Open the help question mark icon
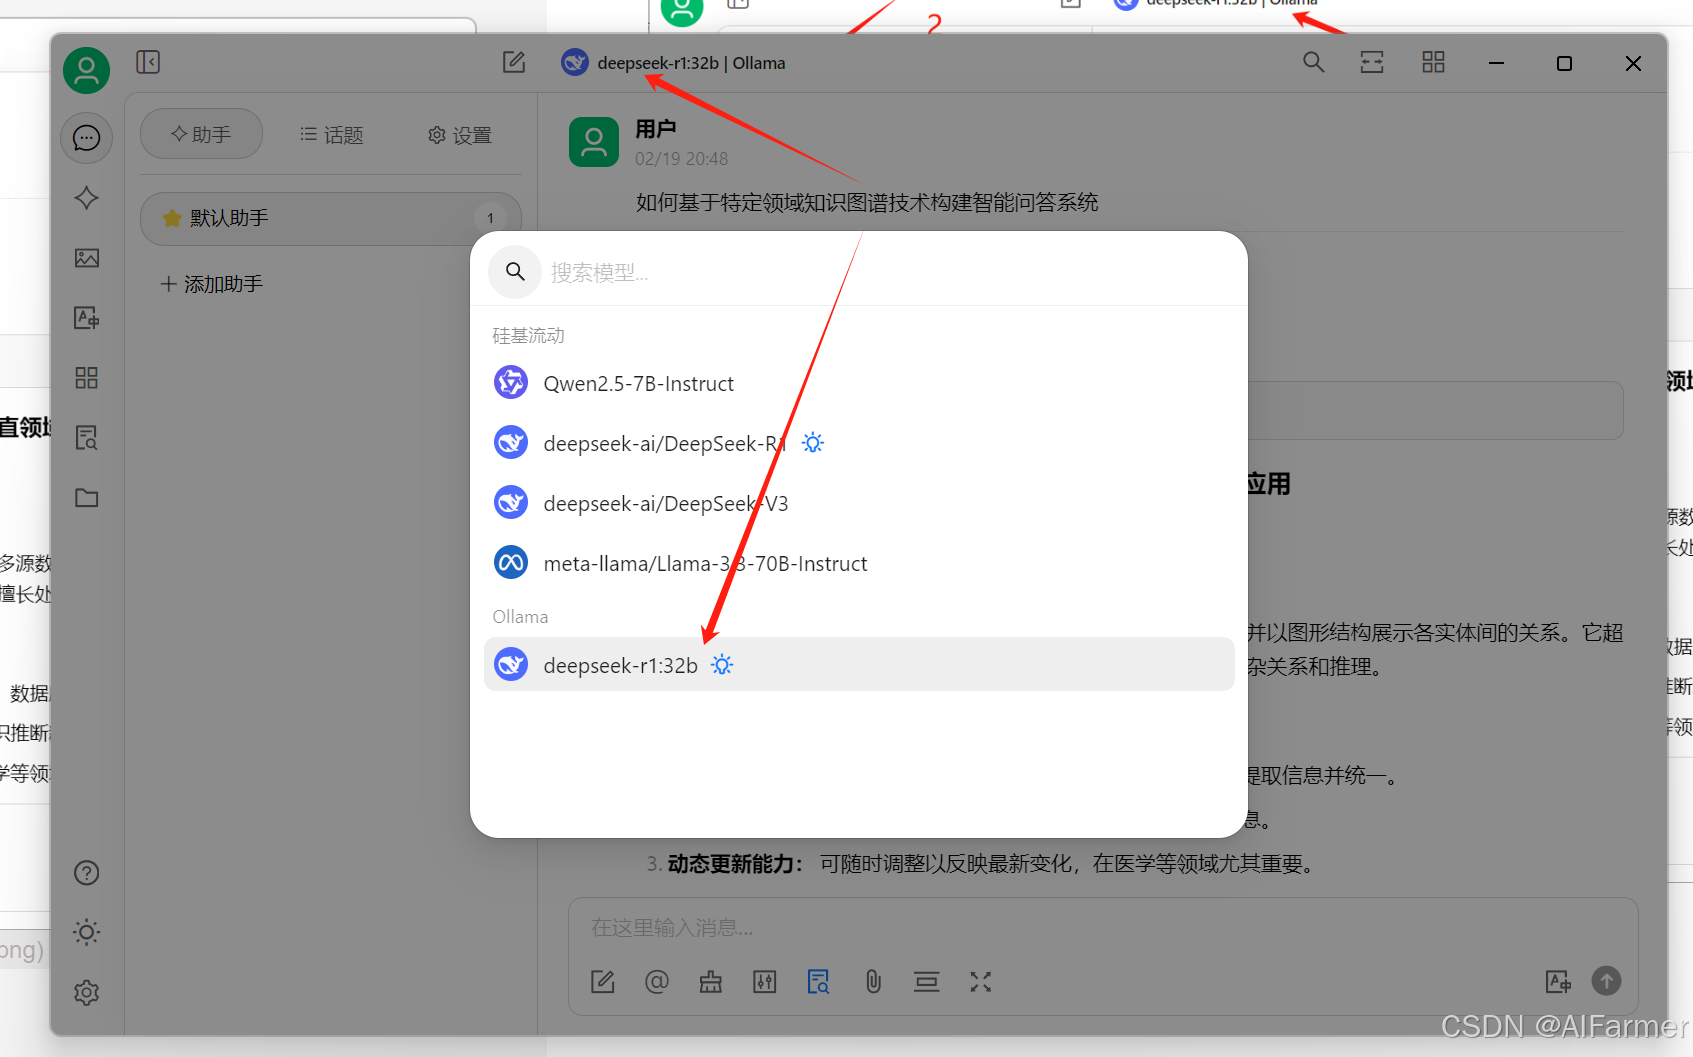 [x=87, y=873]
